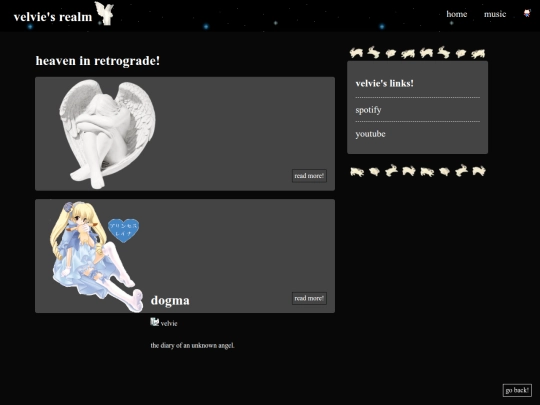Viewport: 540px width, 405px height.
Task: Click the text "the diary of an unknown angel."
Action: point(193,345)
